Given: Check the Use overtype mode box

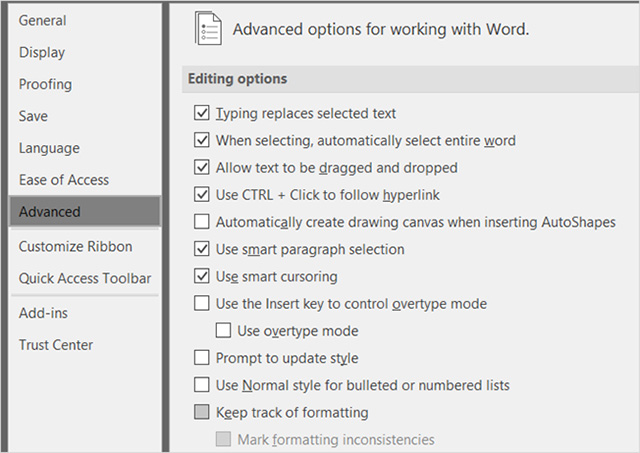Looking at the screenshot, I should (224, 331).
